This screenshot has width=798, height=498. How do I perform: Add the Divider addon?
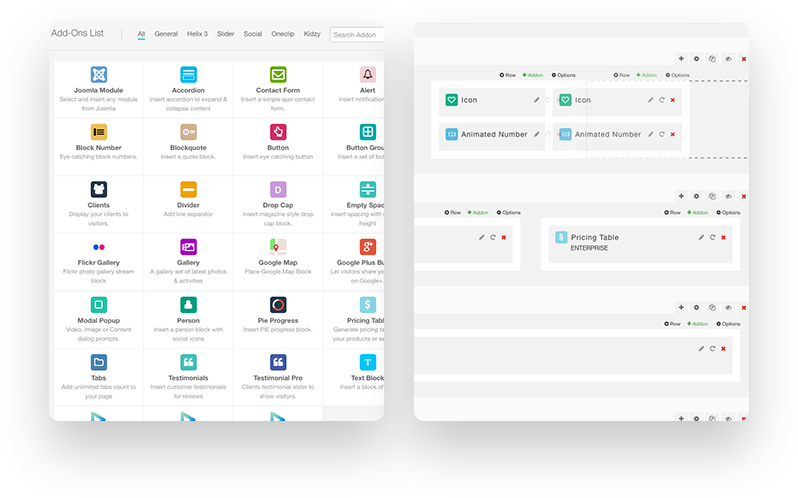point(188,204)
